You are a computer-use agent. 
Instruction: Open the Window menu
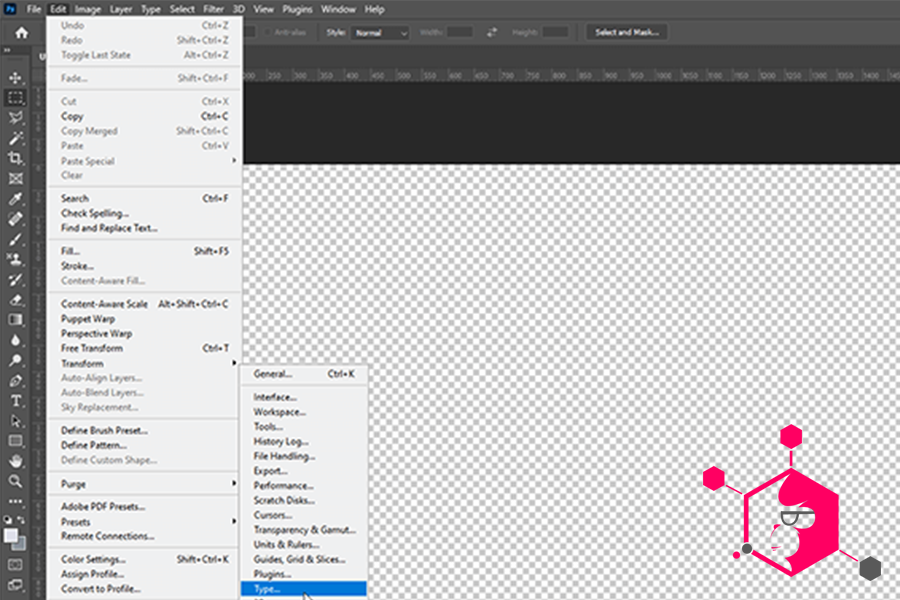[338, 9]
